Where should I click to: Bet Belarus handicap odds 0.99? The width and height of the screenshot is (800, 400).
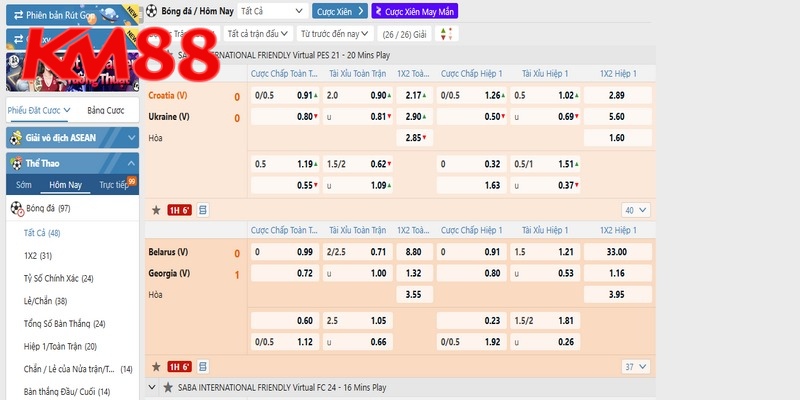tap(285, 252)
